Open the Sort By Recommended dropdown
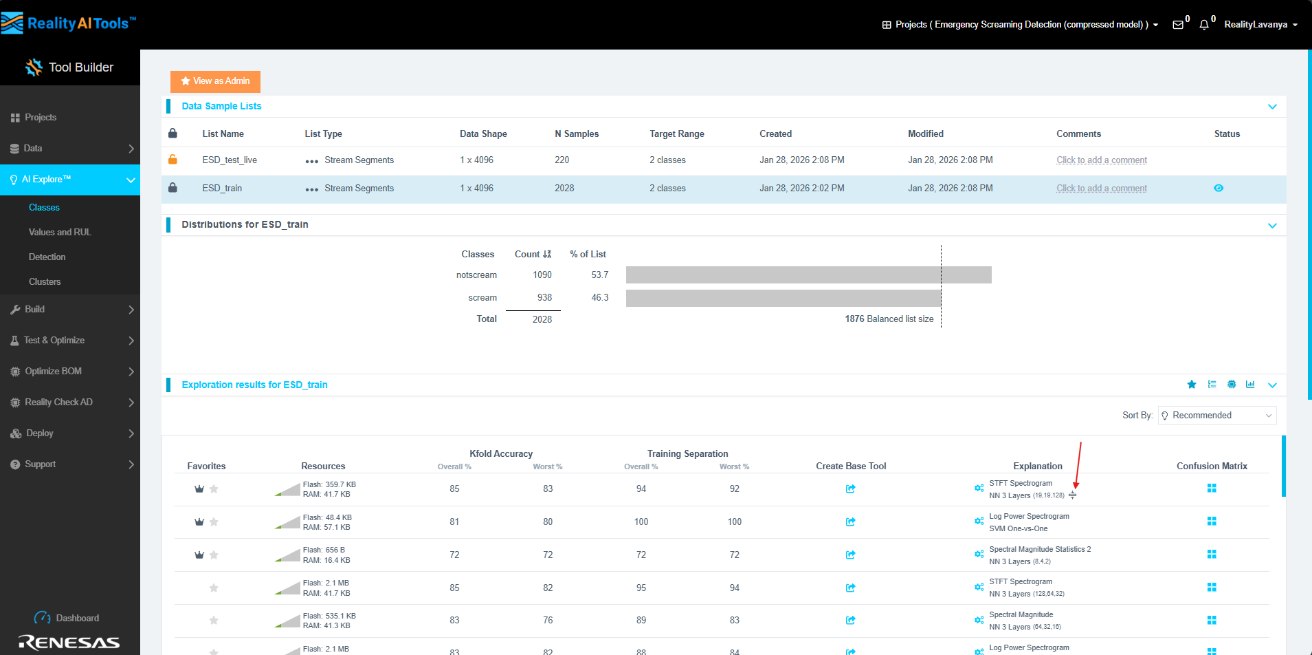 pyautogui.click(x=1217, y=415)
